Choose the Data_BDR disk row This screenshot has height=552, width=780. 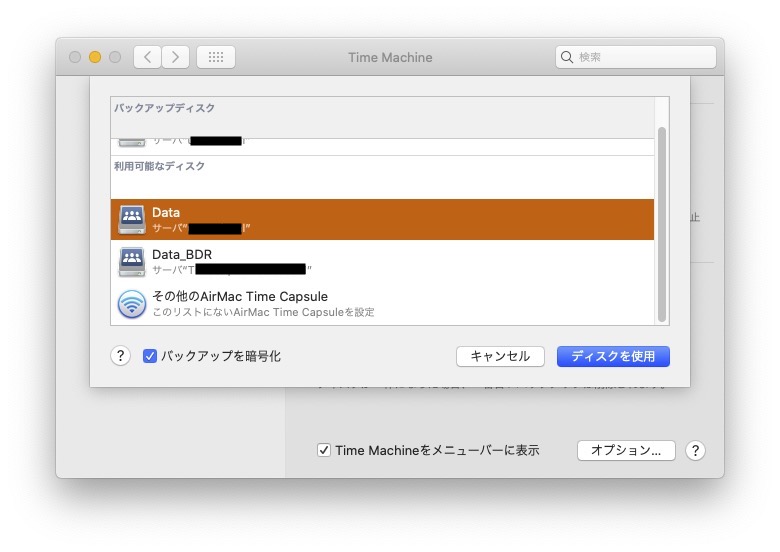382,262
